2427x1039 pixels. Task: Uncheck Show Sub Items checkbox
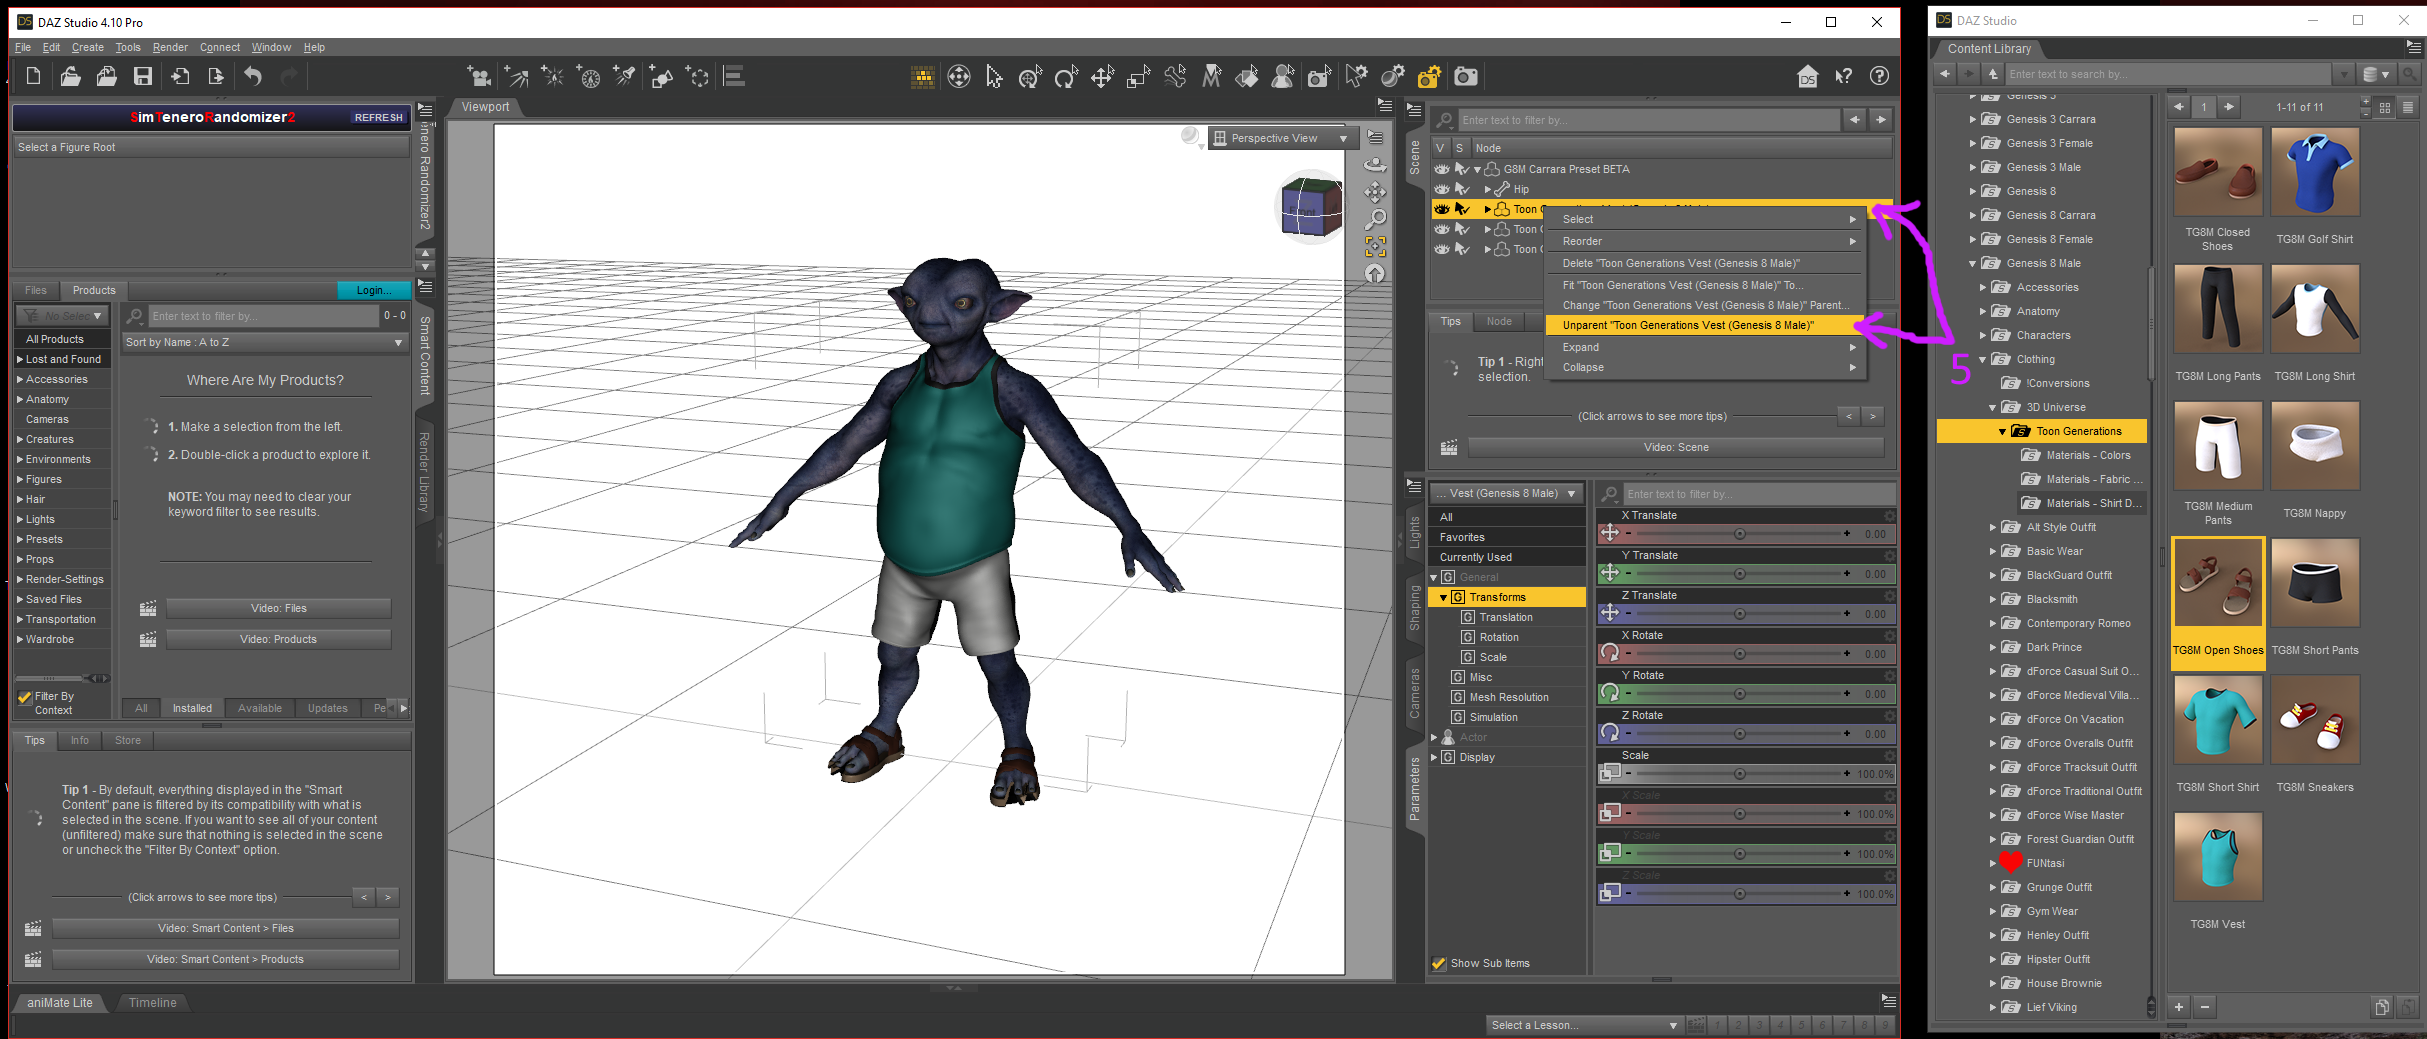[x=1439, y=963]
